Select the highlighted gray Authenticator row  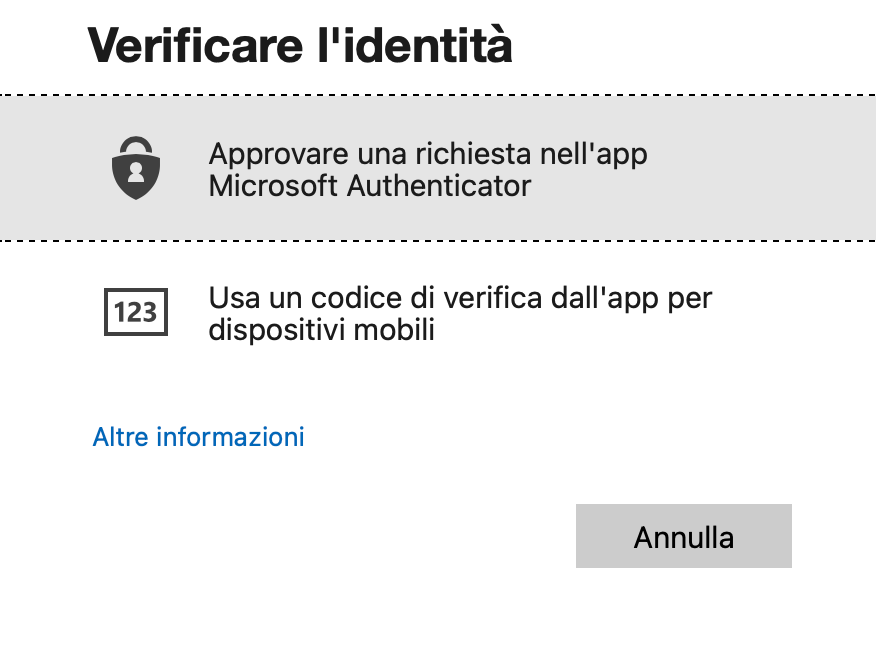[438, 168]
